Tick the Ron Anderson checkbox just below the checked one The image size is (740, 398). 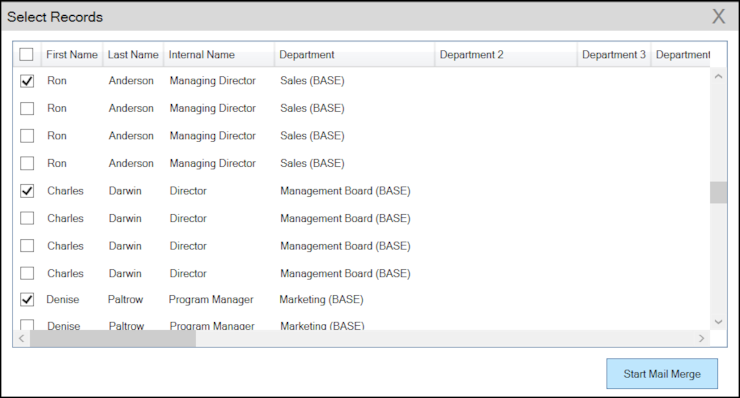coord(27,109)
